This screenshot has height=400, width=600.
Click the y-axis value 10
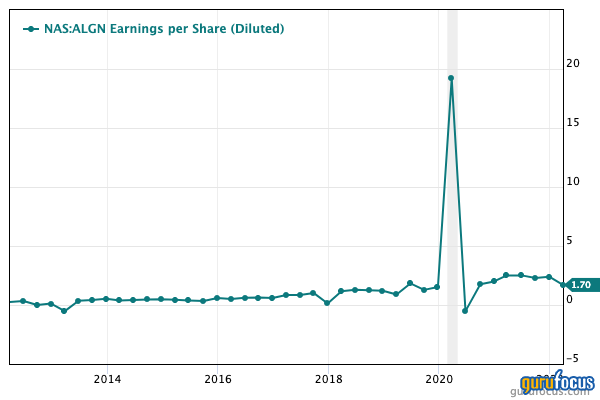[573, 181]
